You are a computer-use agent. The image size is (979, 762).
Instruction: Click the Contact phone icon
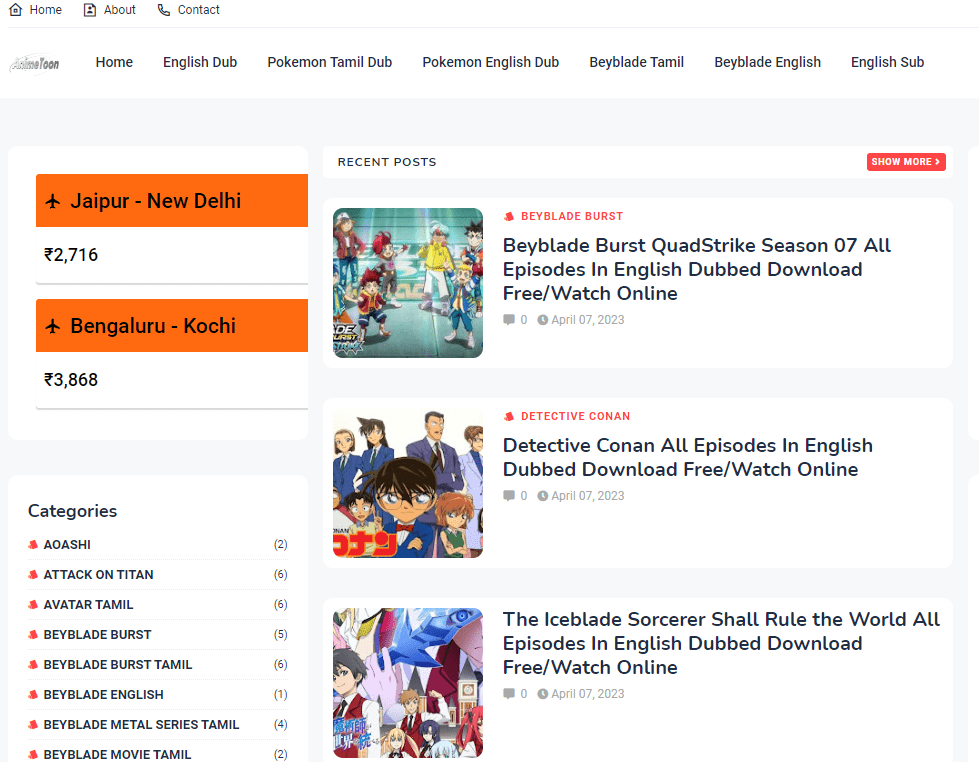pos(164,10)
